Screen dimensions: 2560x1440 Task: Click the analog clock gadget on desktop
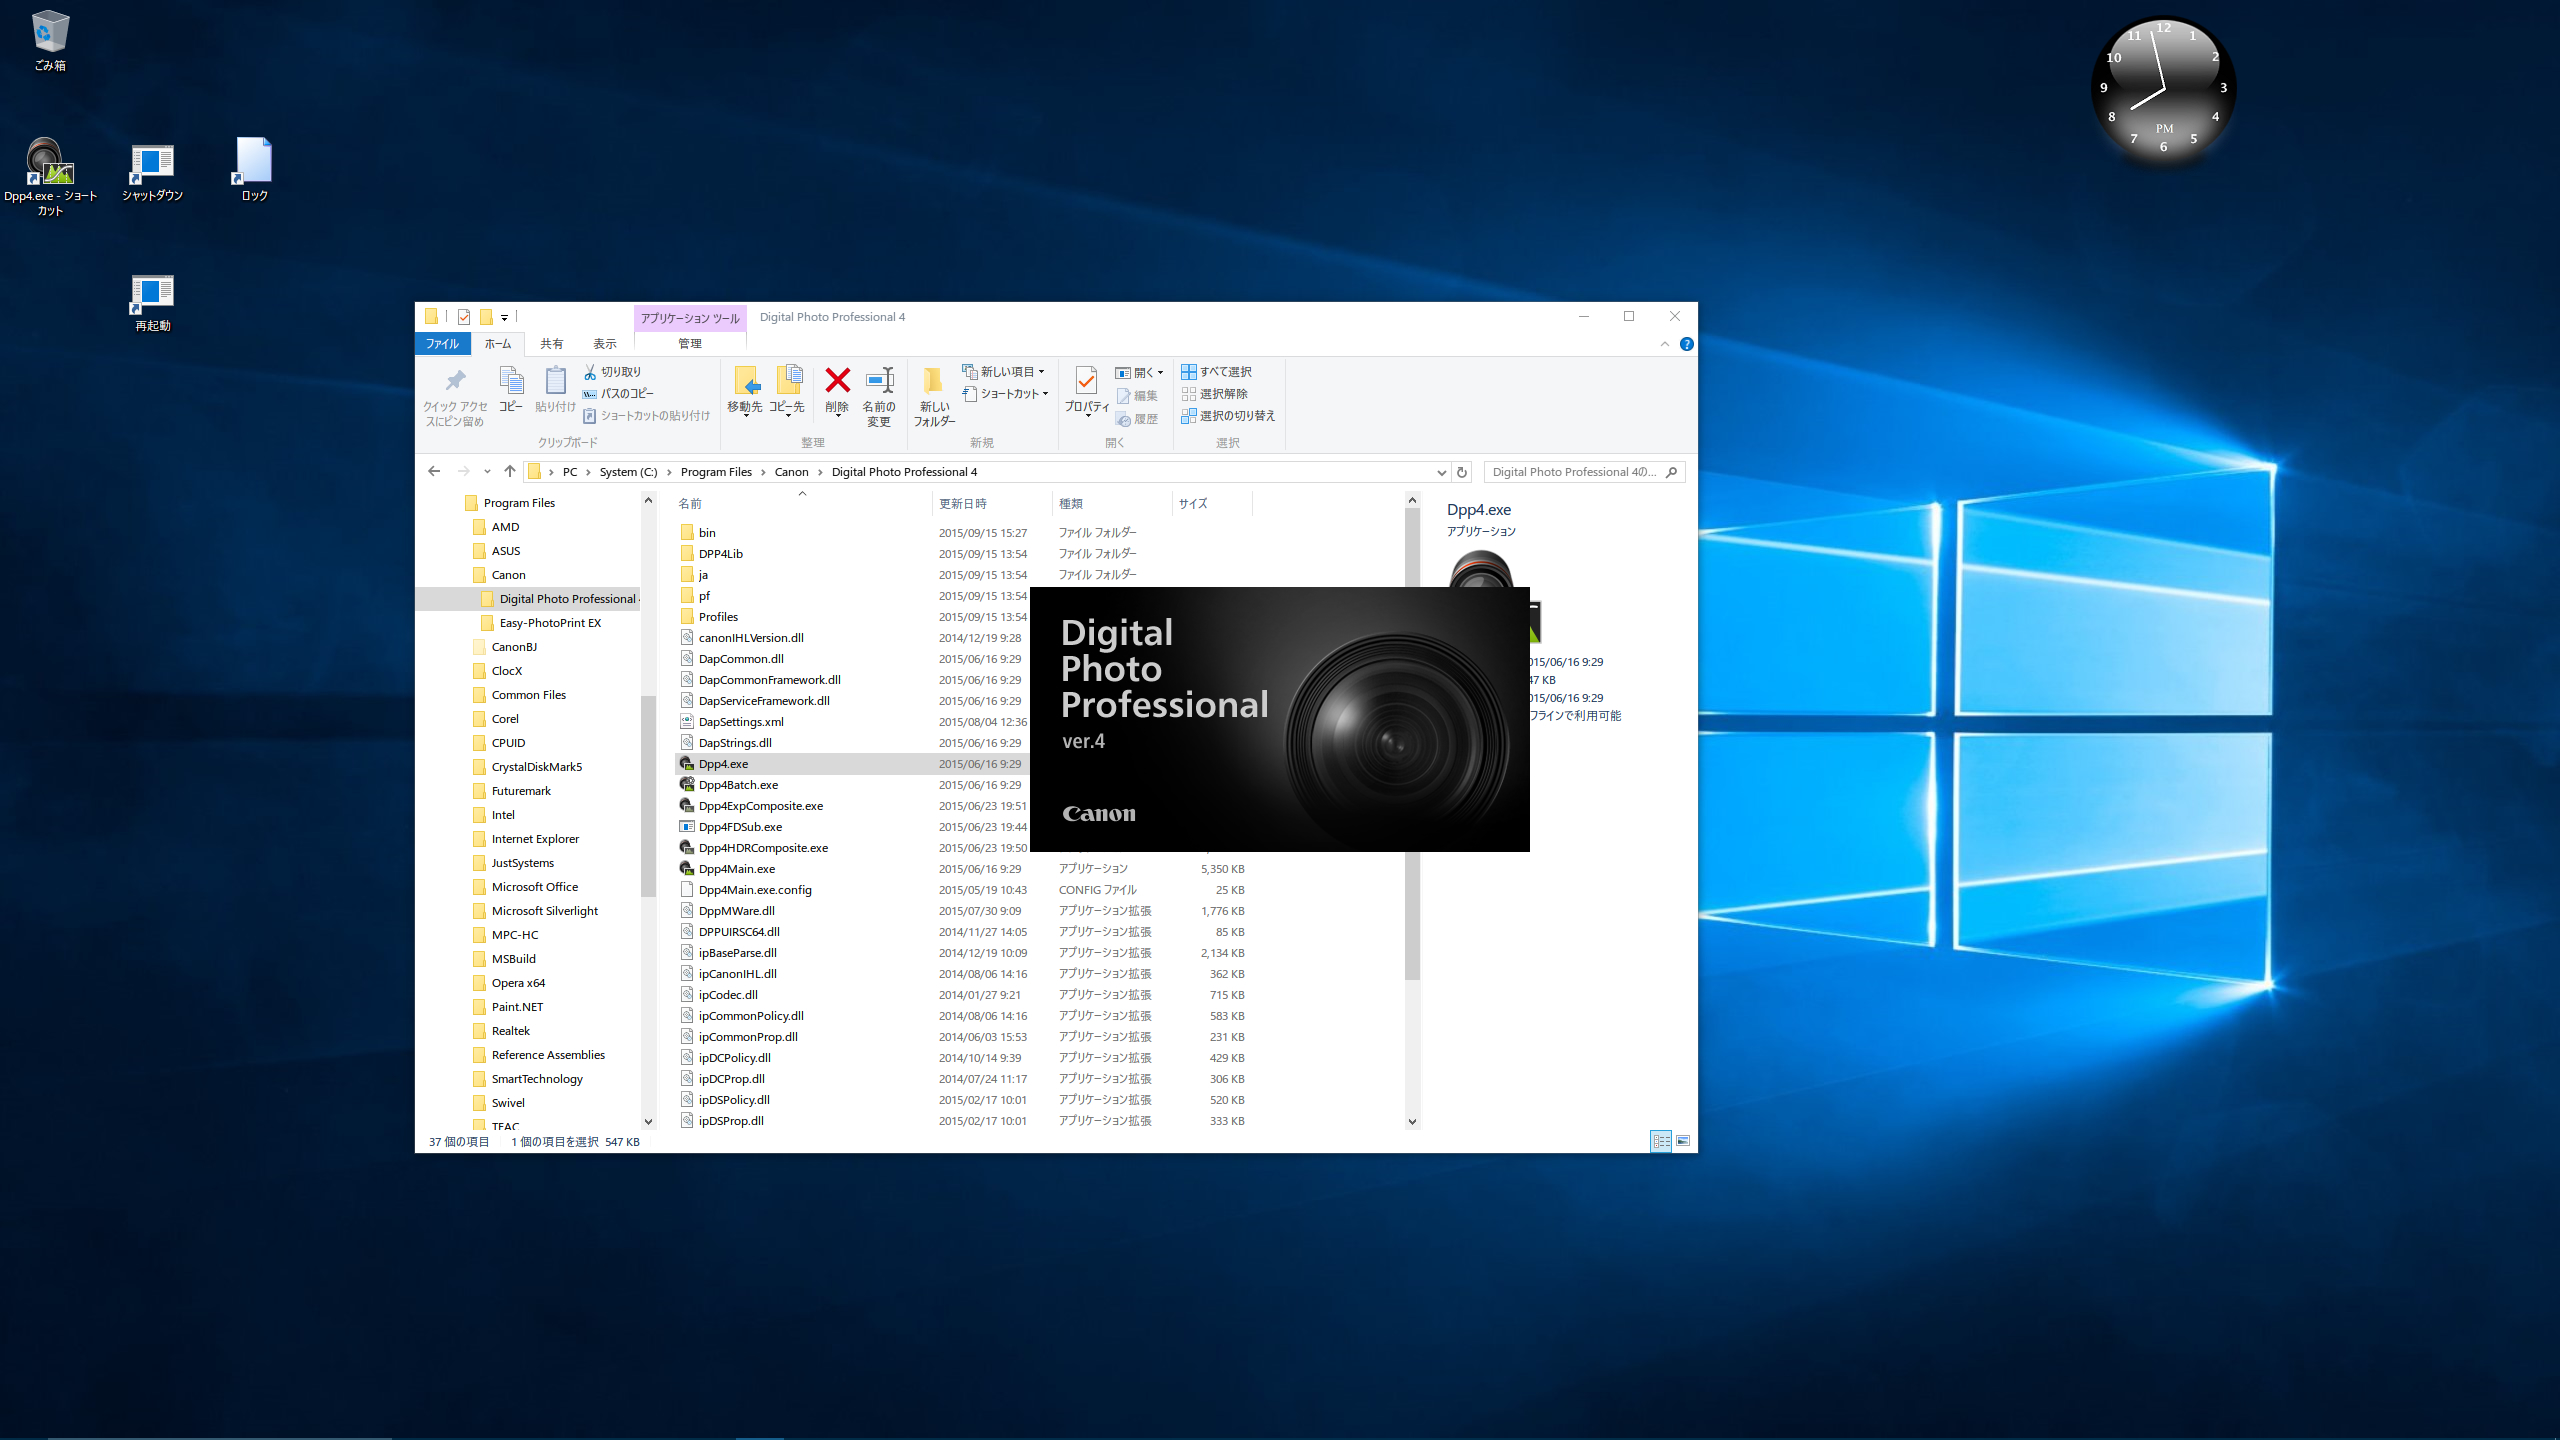click(x=2163, y=90)
